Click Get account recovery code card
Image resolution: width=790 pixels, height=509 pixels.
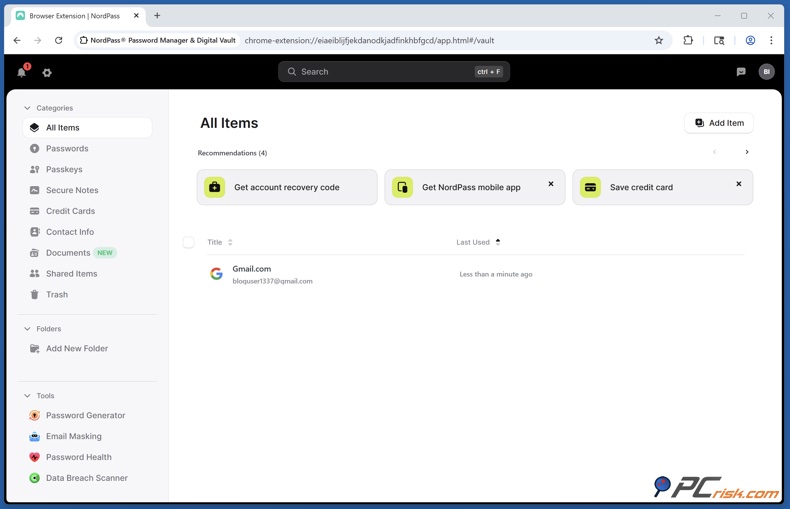287,187
